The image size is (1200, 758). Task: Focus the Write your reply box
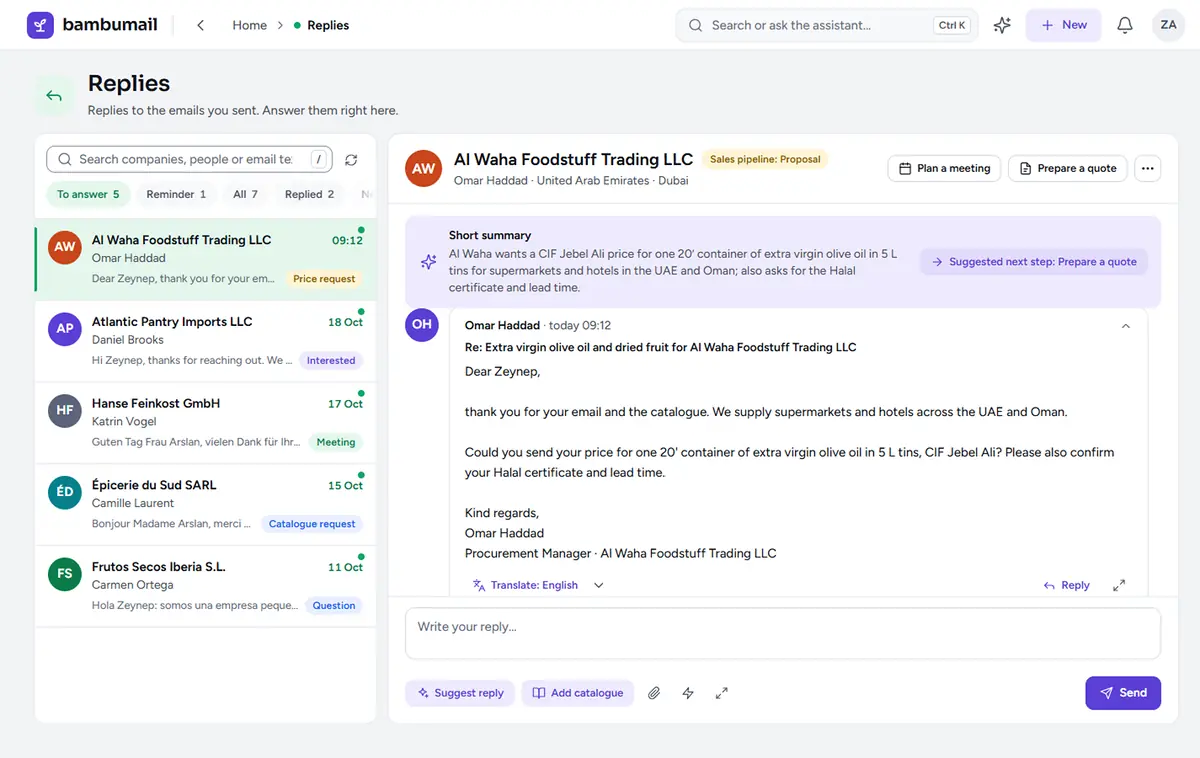point(783,633)
